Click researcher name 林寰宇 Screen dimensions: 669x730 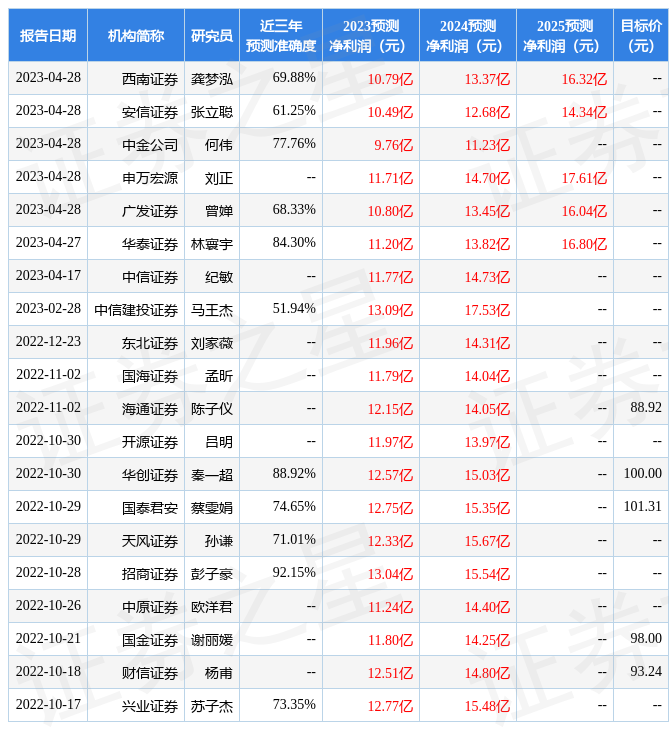pos(212,244)
